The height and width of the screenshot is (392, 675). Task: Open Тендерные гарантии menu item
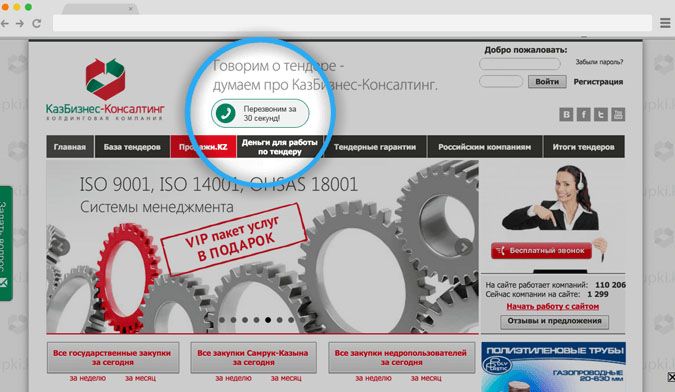point(375,147)
